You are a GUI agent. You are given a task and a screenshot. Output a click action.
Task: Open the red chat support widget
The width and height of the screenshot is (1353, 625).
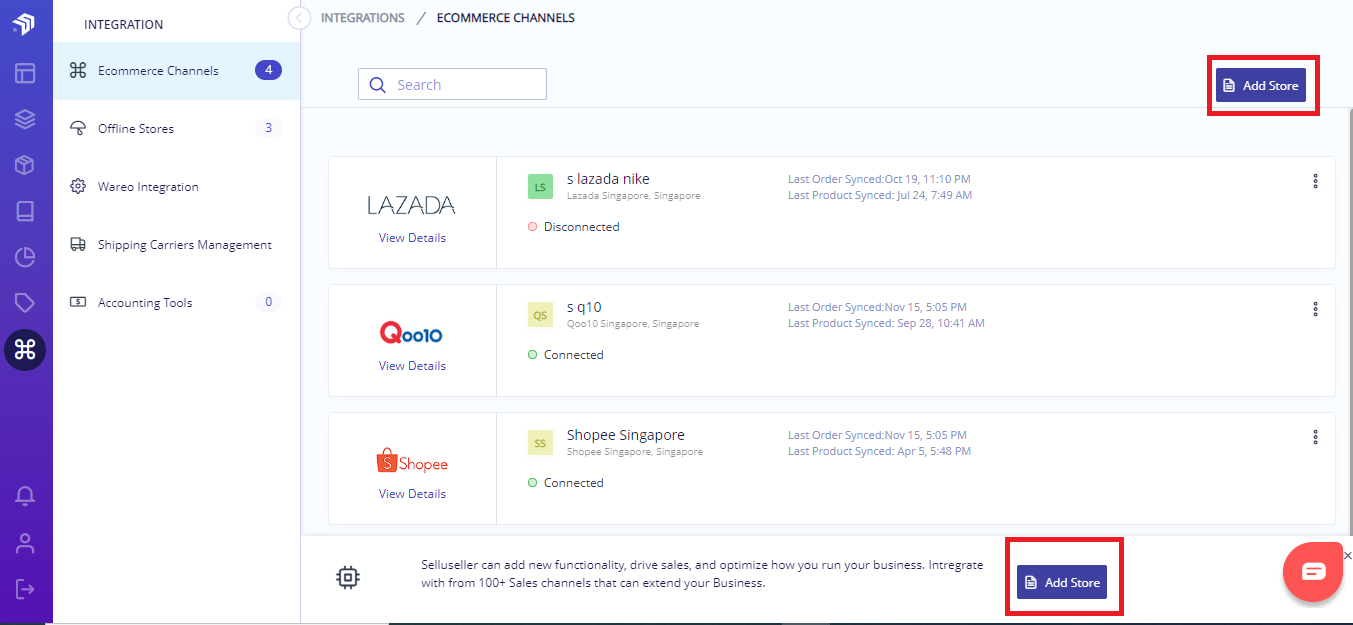1313,572
